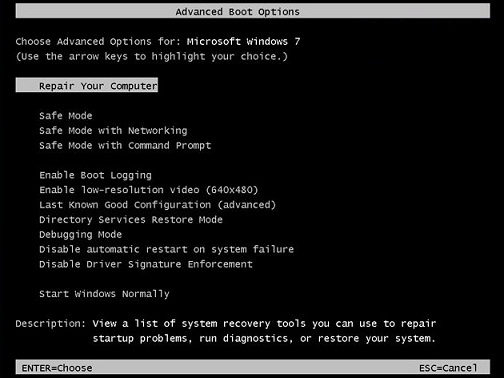Click the ESC=Cancel hint in footer
The image size is (504, 378).
[448, 368]
